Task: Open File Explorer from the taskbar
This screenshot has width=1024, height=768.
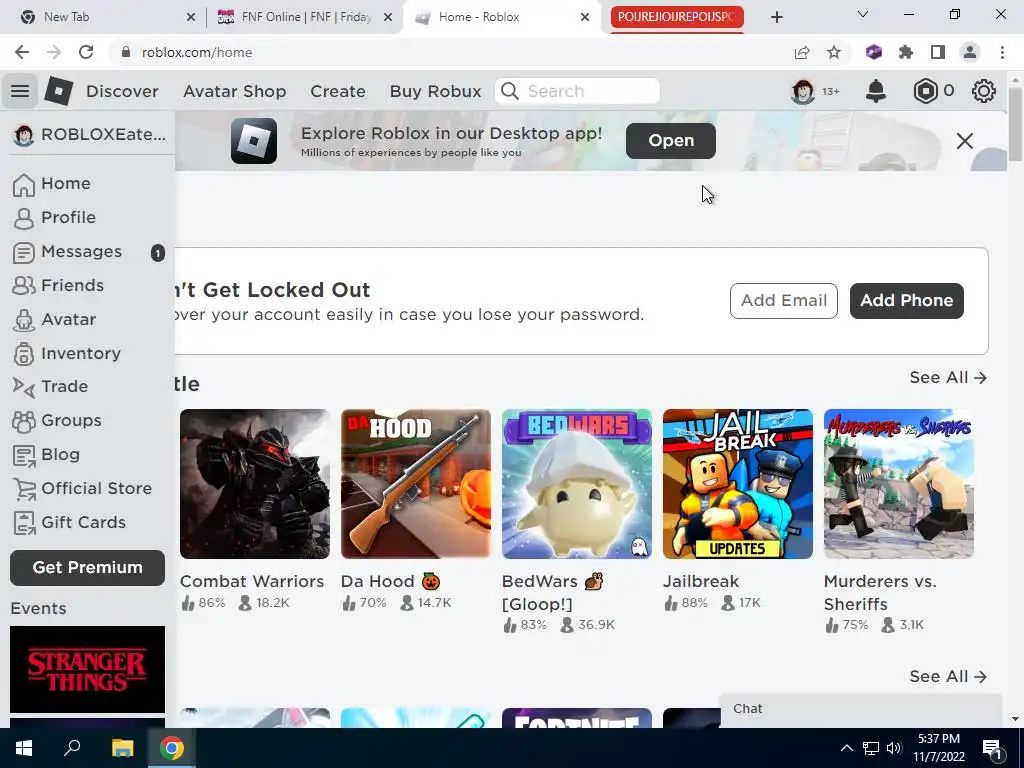Action: pos(122,748)
